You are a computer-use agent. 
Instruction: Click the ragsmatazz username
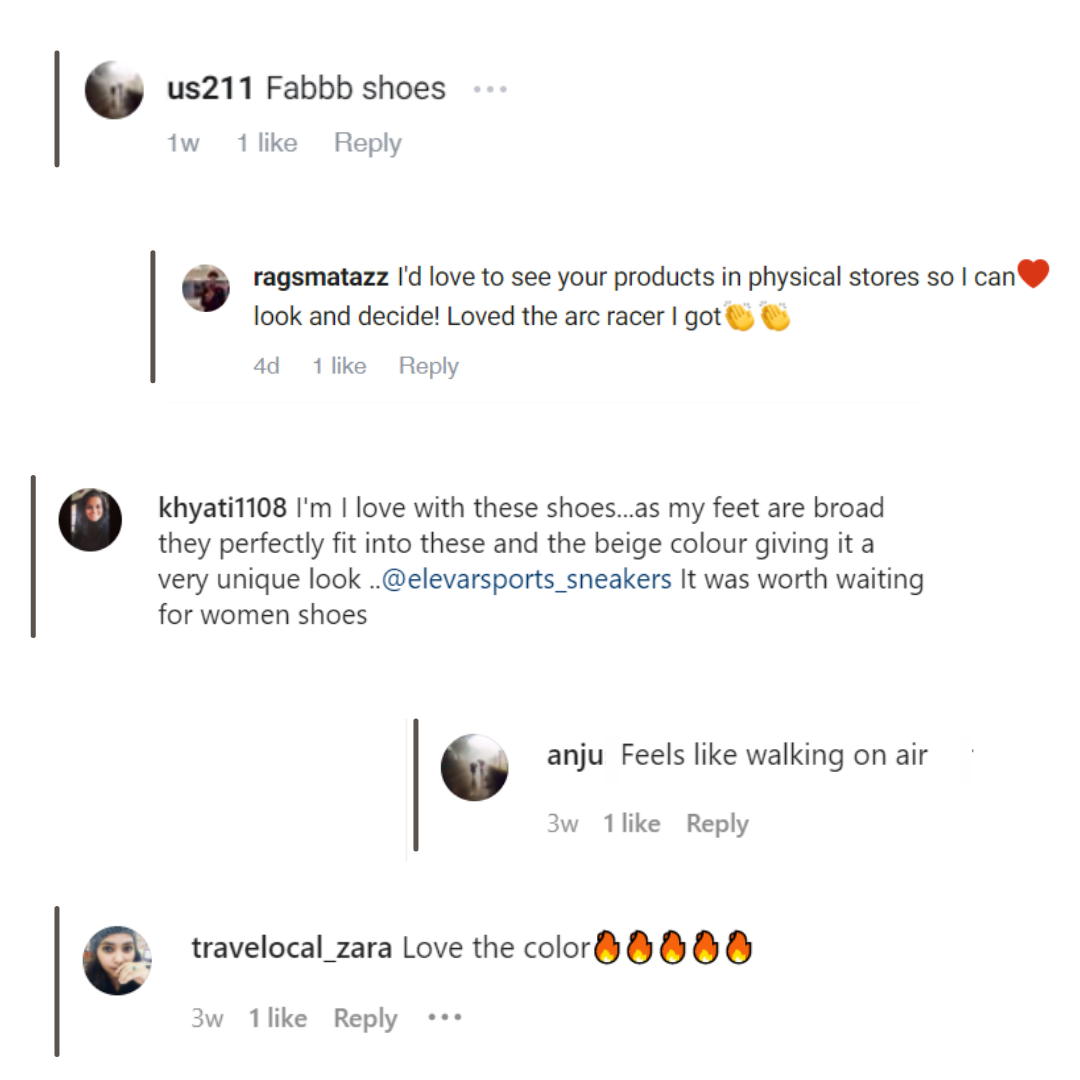pyautogui.click(x=320, y=277)
